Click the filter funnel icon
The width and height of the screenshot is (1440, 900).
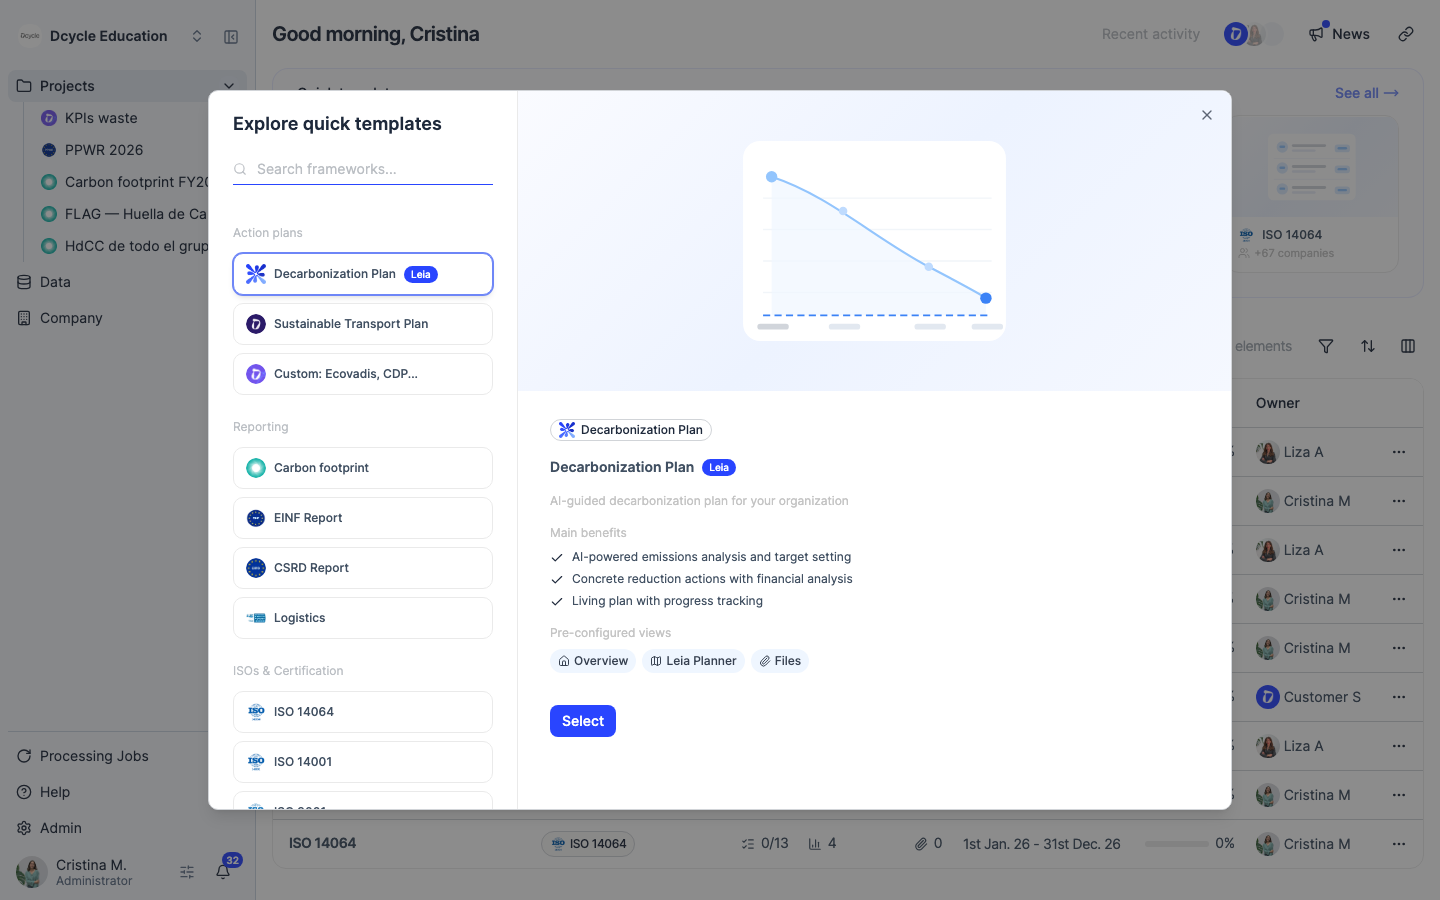[x=1326, y=346]
